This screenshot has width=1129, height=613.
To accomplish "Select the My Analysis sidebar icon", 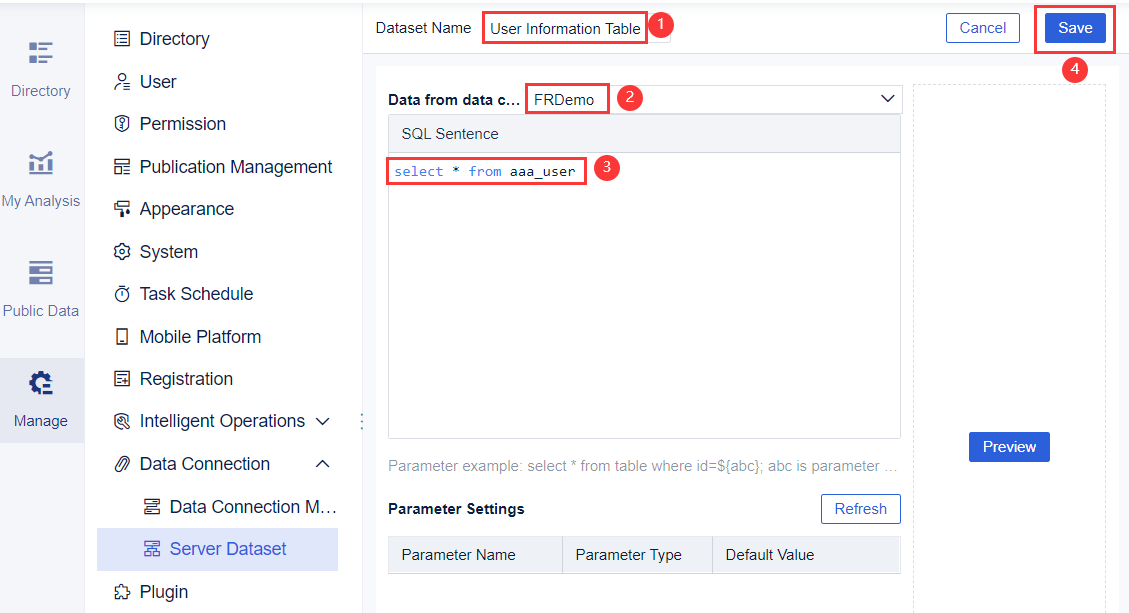I will pyautogui.click(x=40, y=175).
